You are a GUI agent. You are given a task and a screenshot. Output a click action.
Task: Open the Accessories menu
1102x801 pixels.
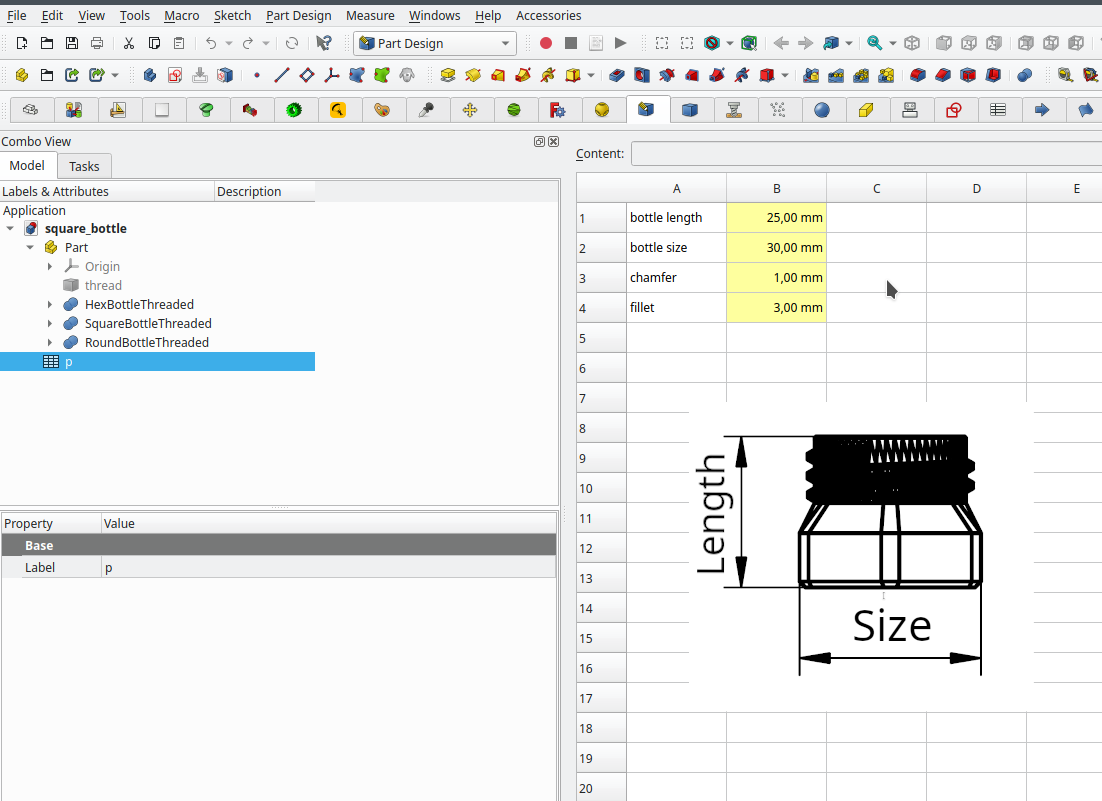[548, 15]
